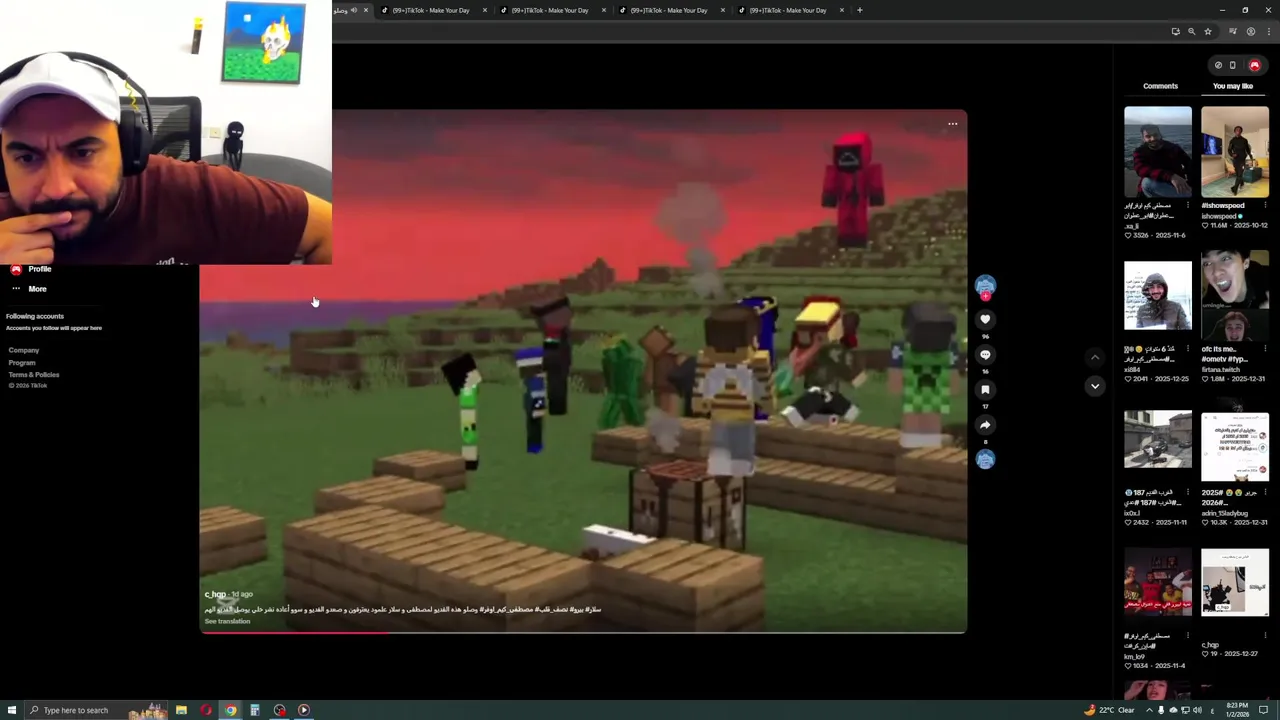Open the c_hgp username on the video

[x=215, y=594]
